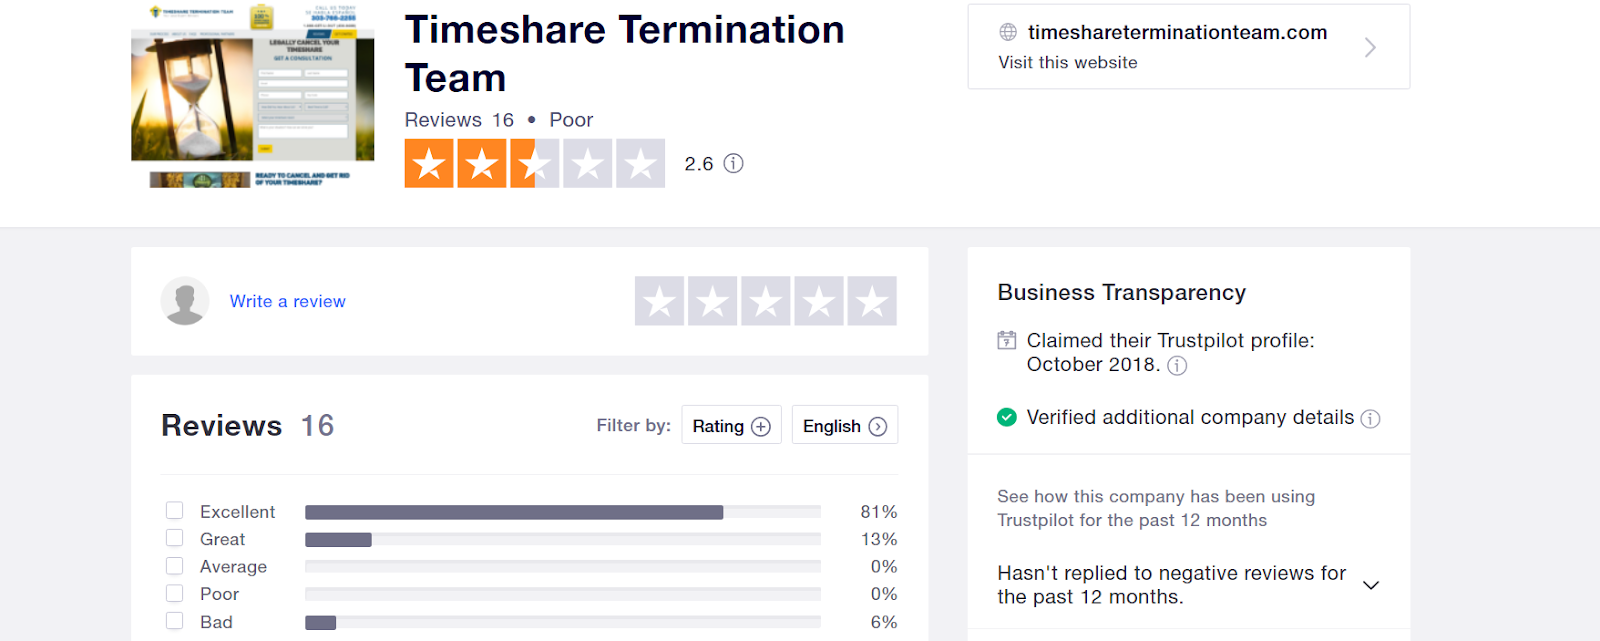Click info icon beside Verified additional company details

(x=1370, y=419)
